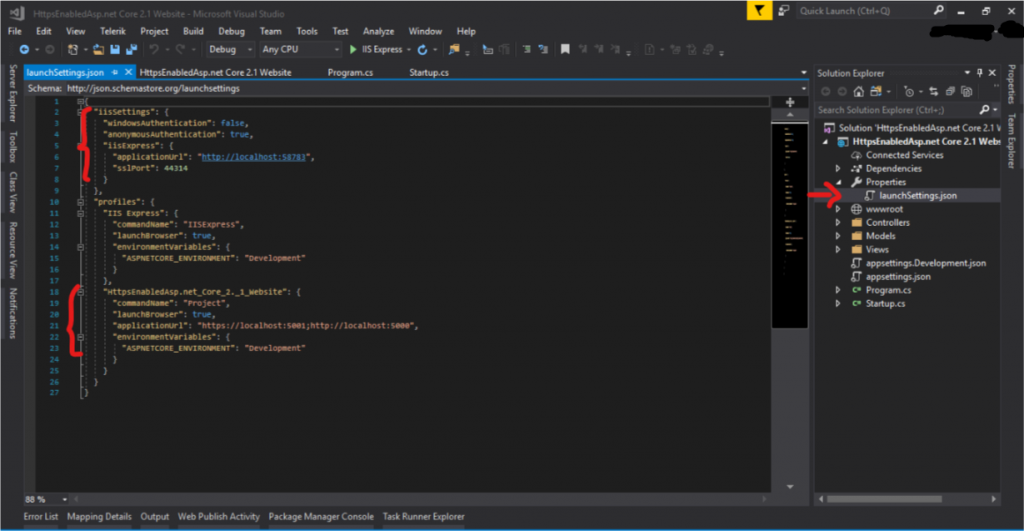Close the launchSettings.json editor tab
The image size is (1024, 531).
129,72
